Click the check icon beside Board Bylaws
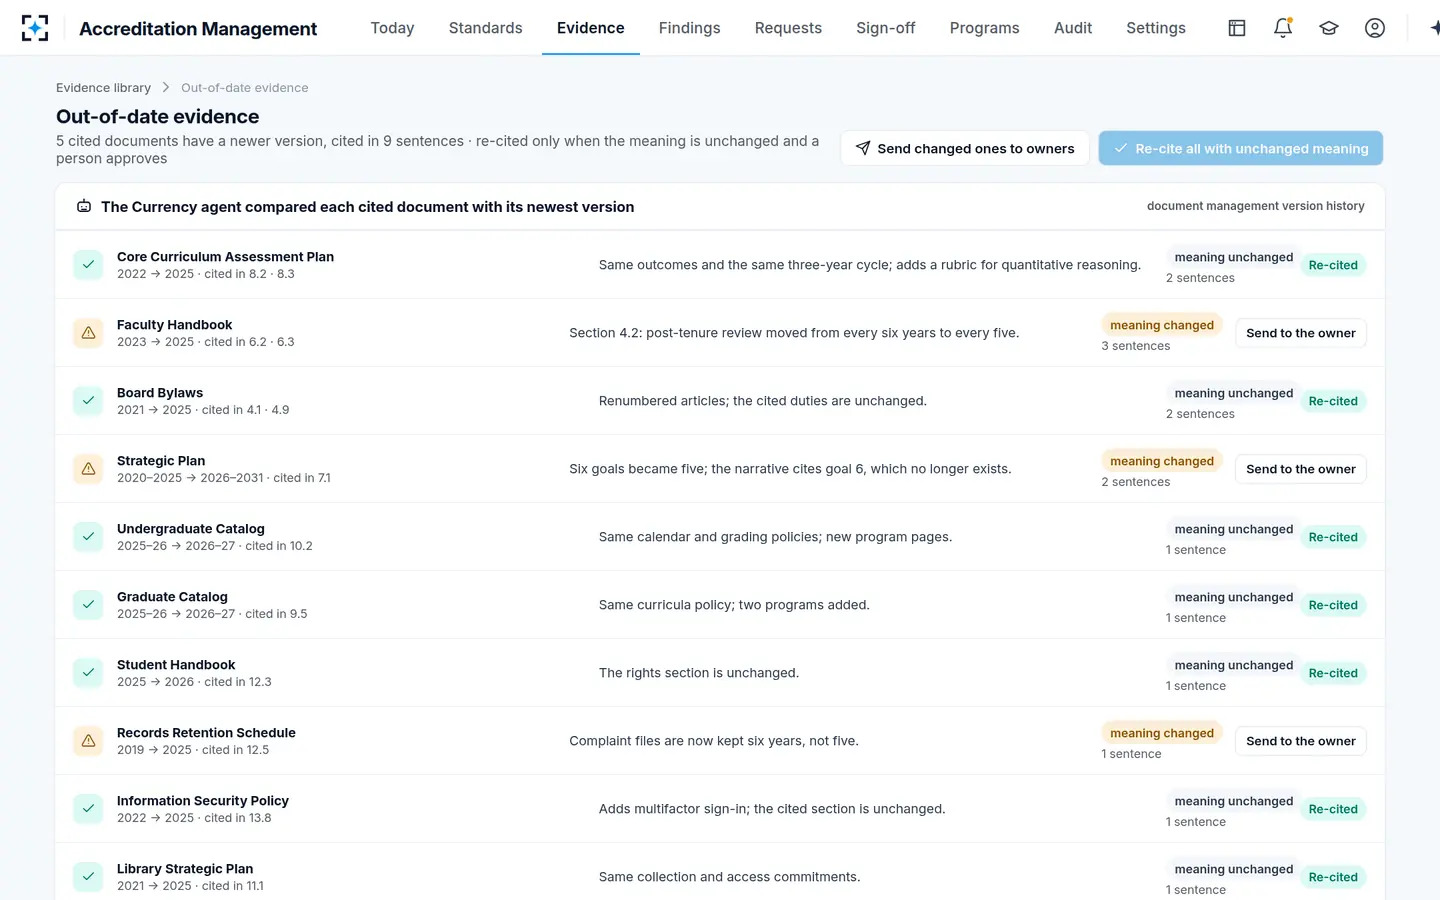1440x900 pixels. tap(88, 401)
